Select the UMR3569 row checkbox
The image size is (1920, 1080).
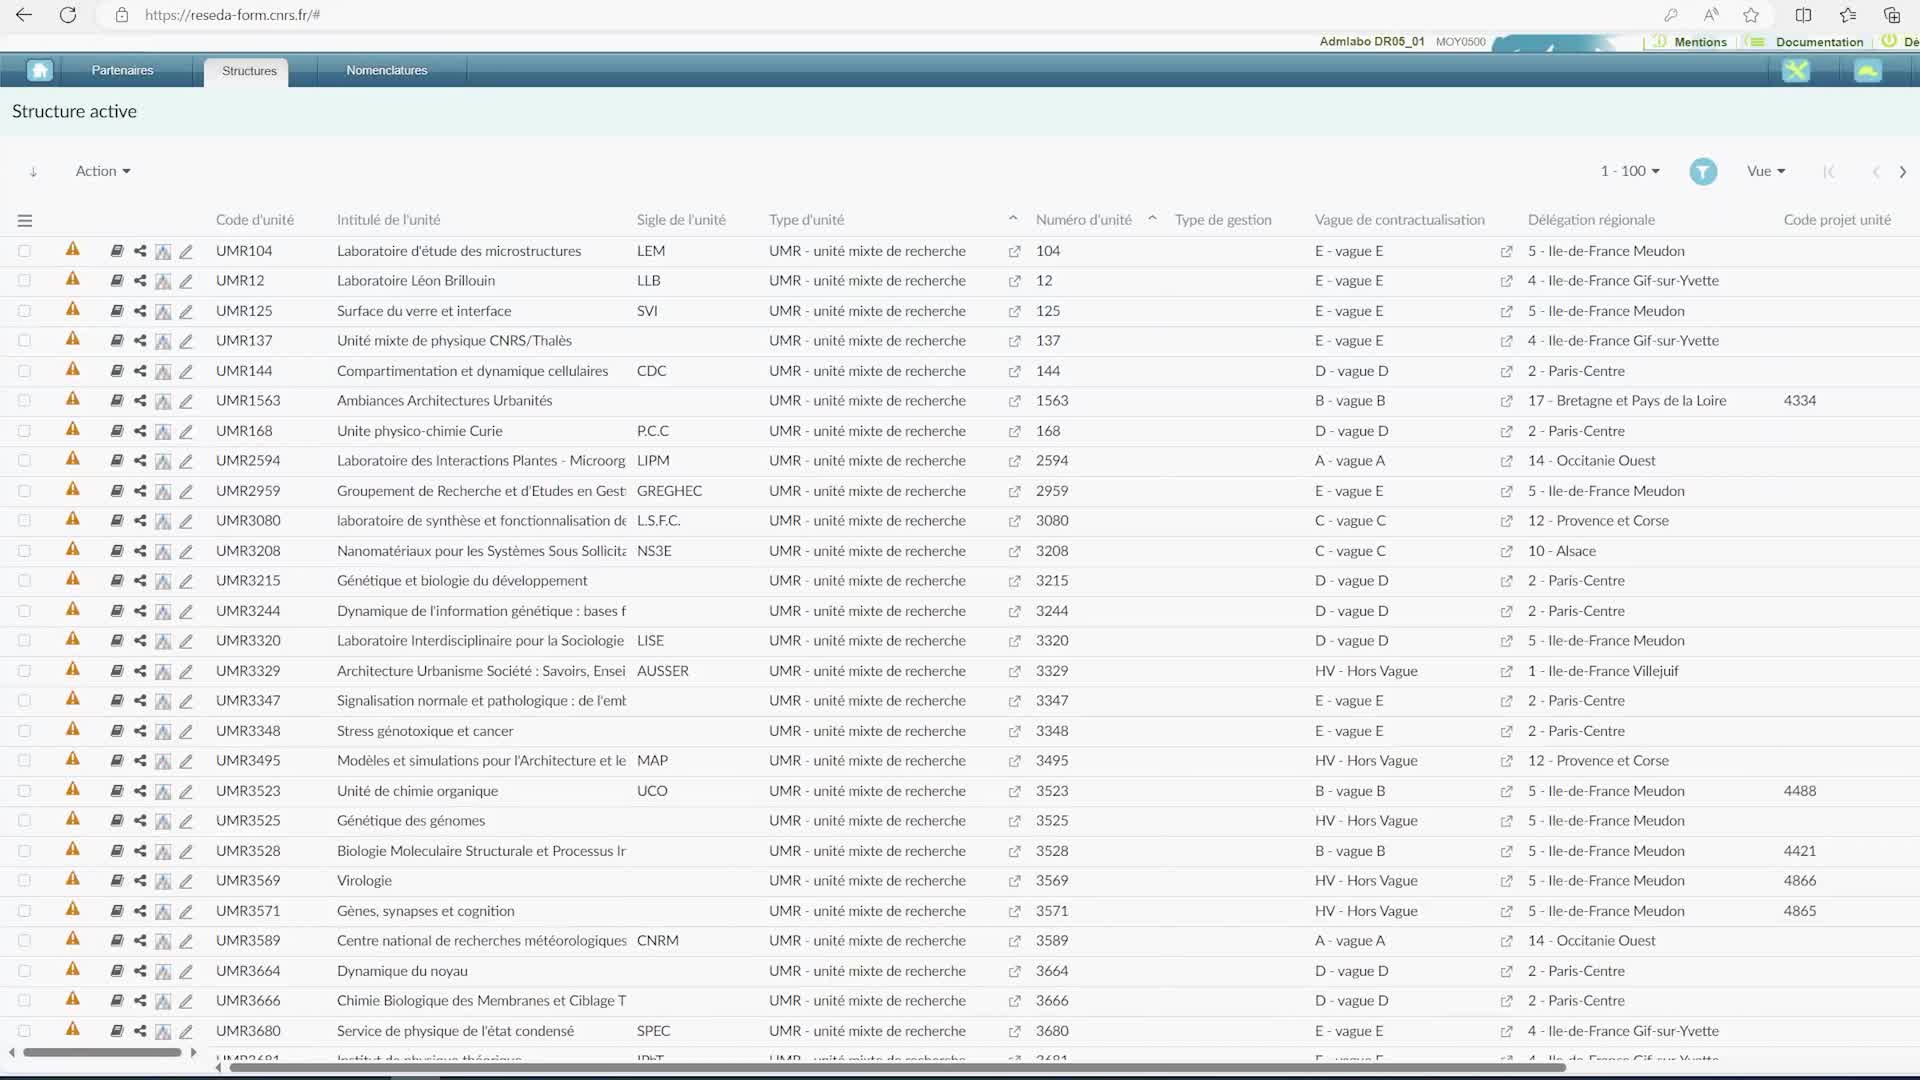pyautogui.click(x=24, y=881)
